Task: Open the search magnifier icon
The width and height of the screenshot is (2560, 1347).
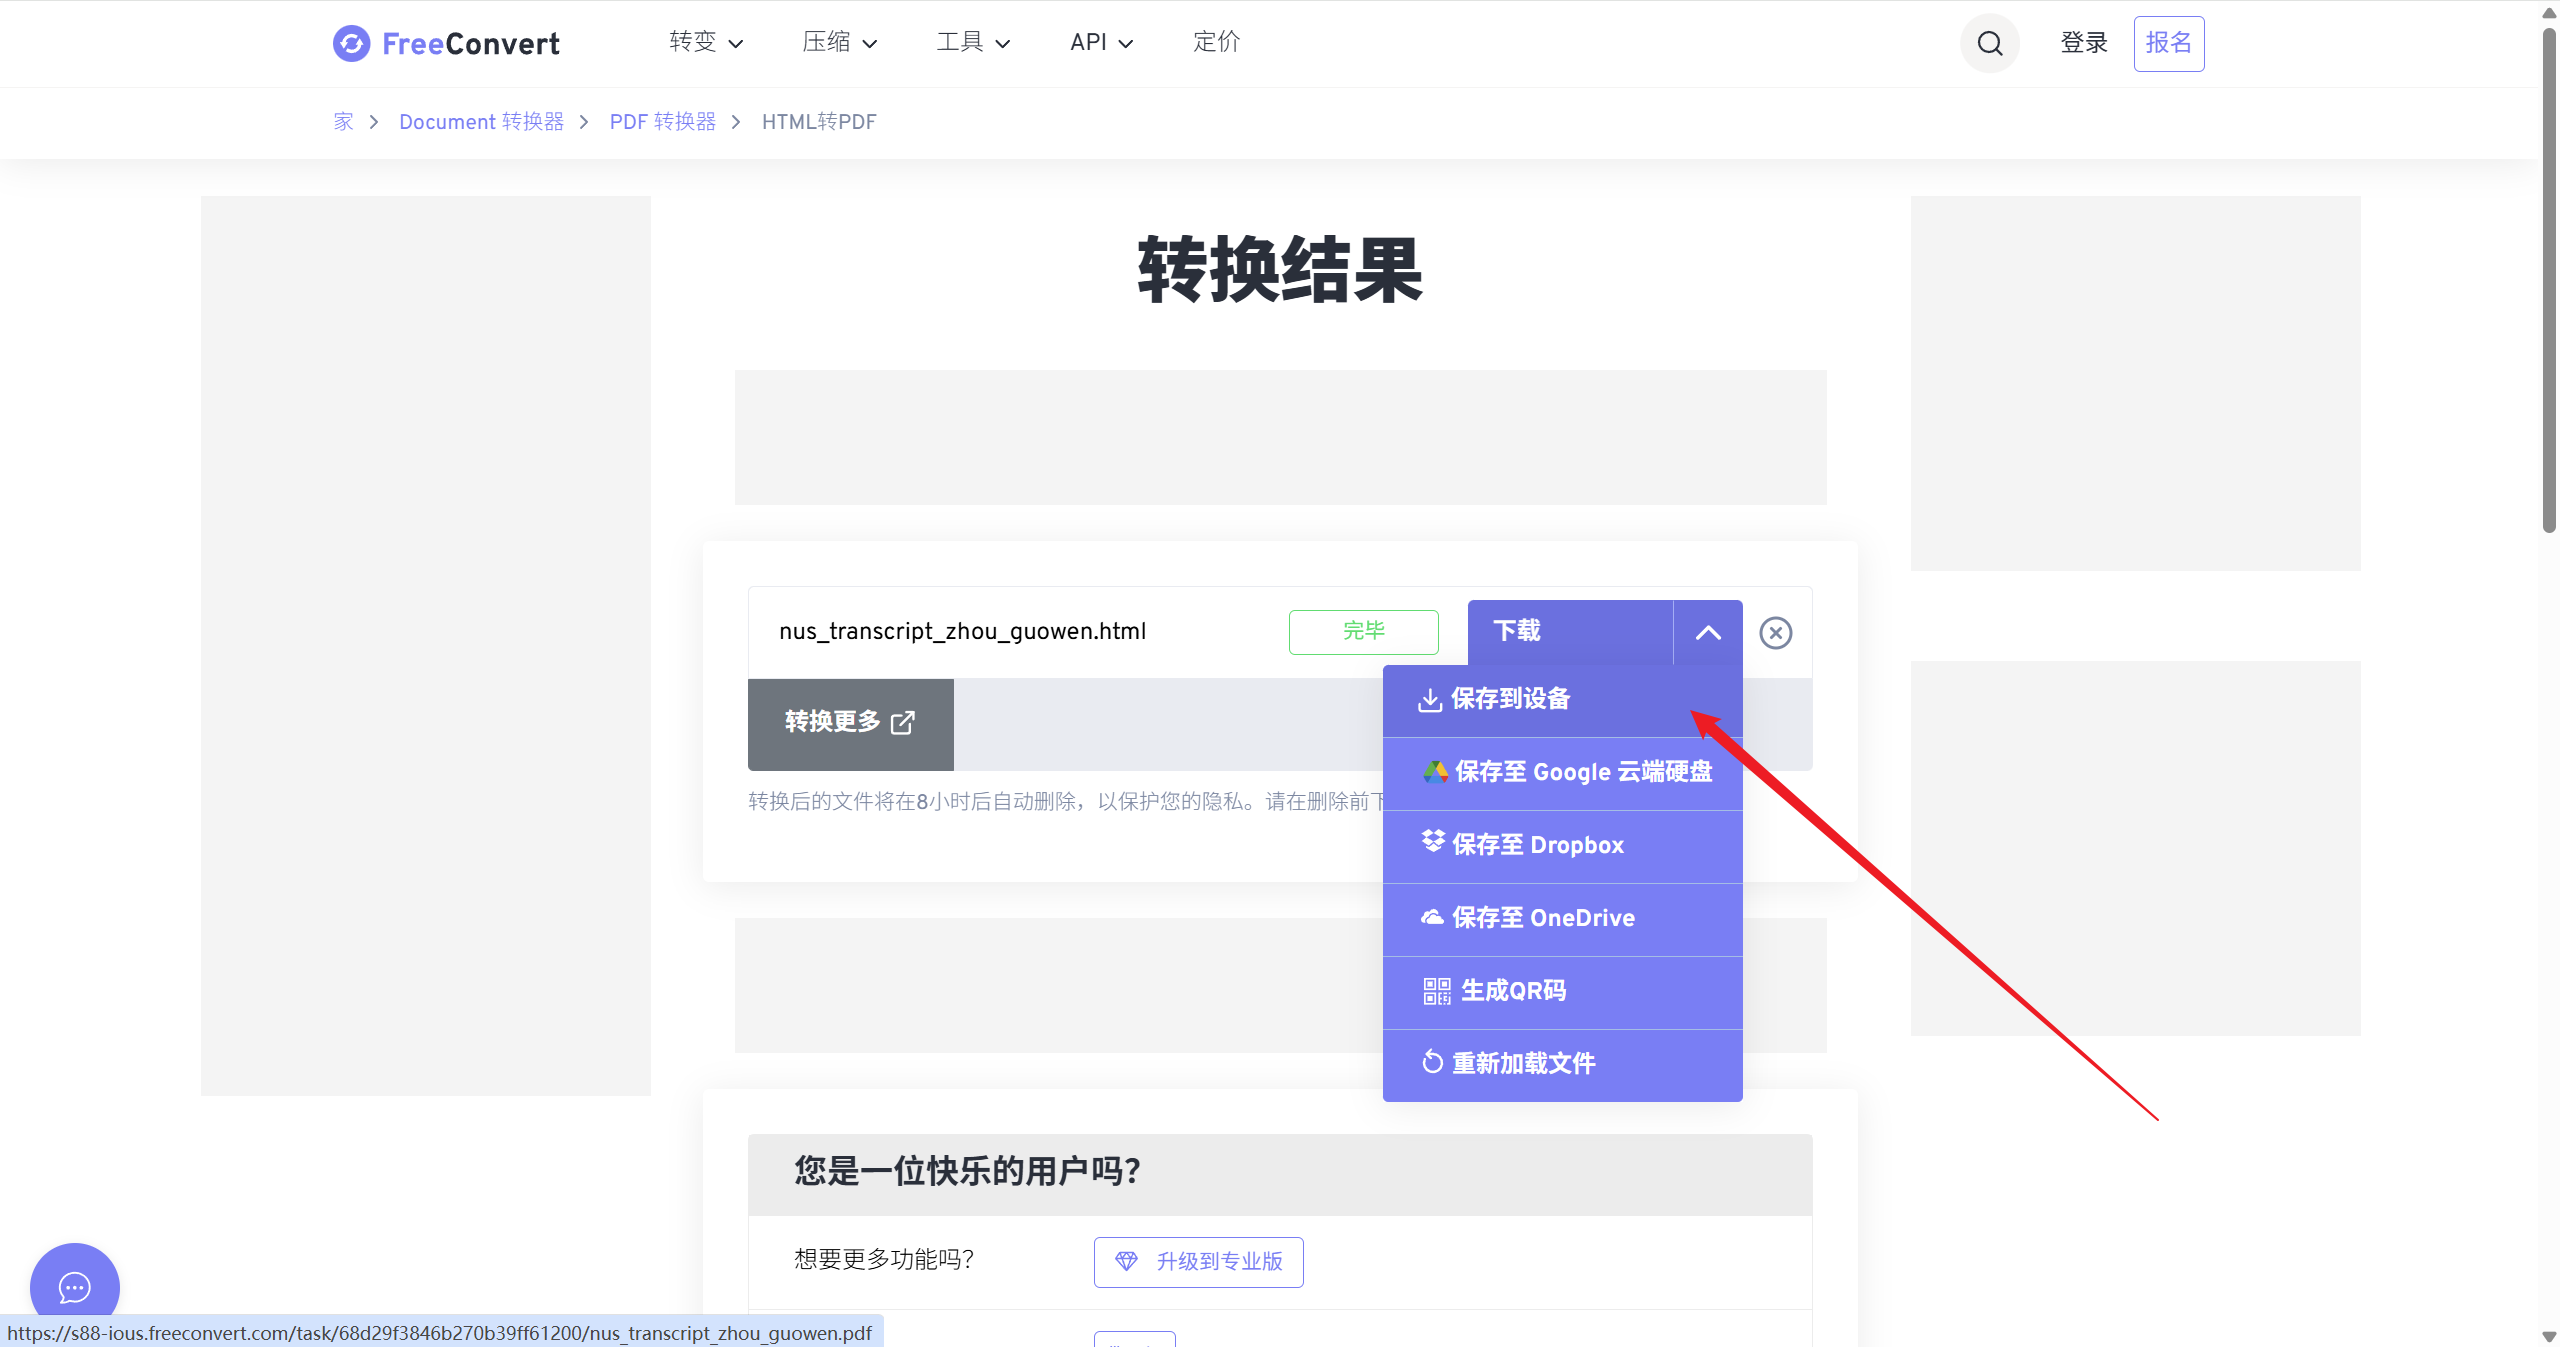Action: 1989,44
